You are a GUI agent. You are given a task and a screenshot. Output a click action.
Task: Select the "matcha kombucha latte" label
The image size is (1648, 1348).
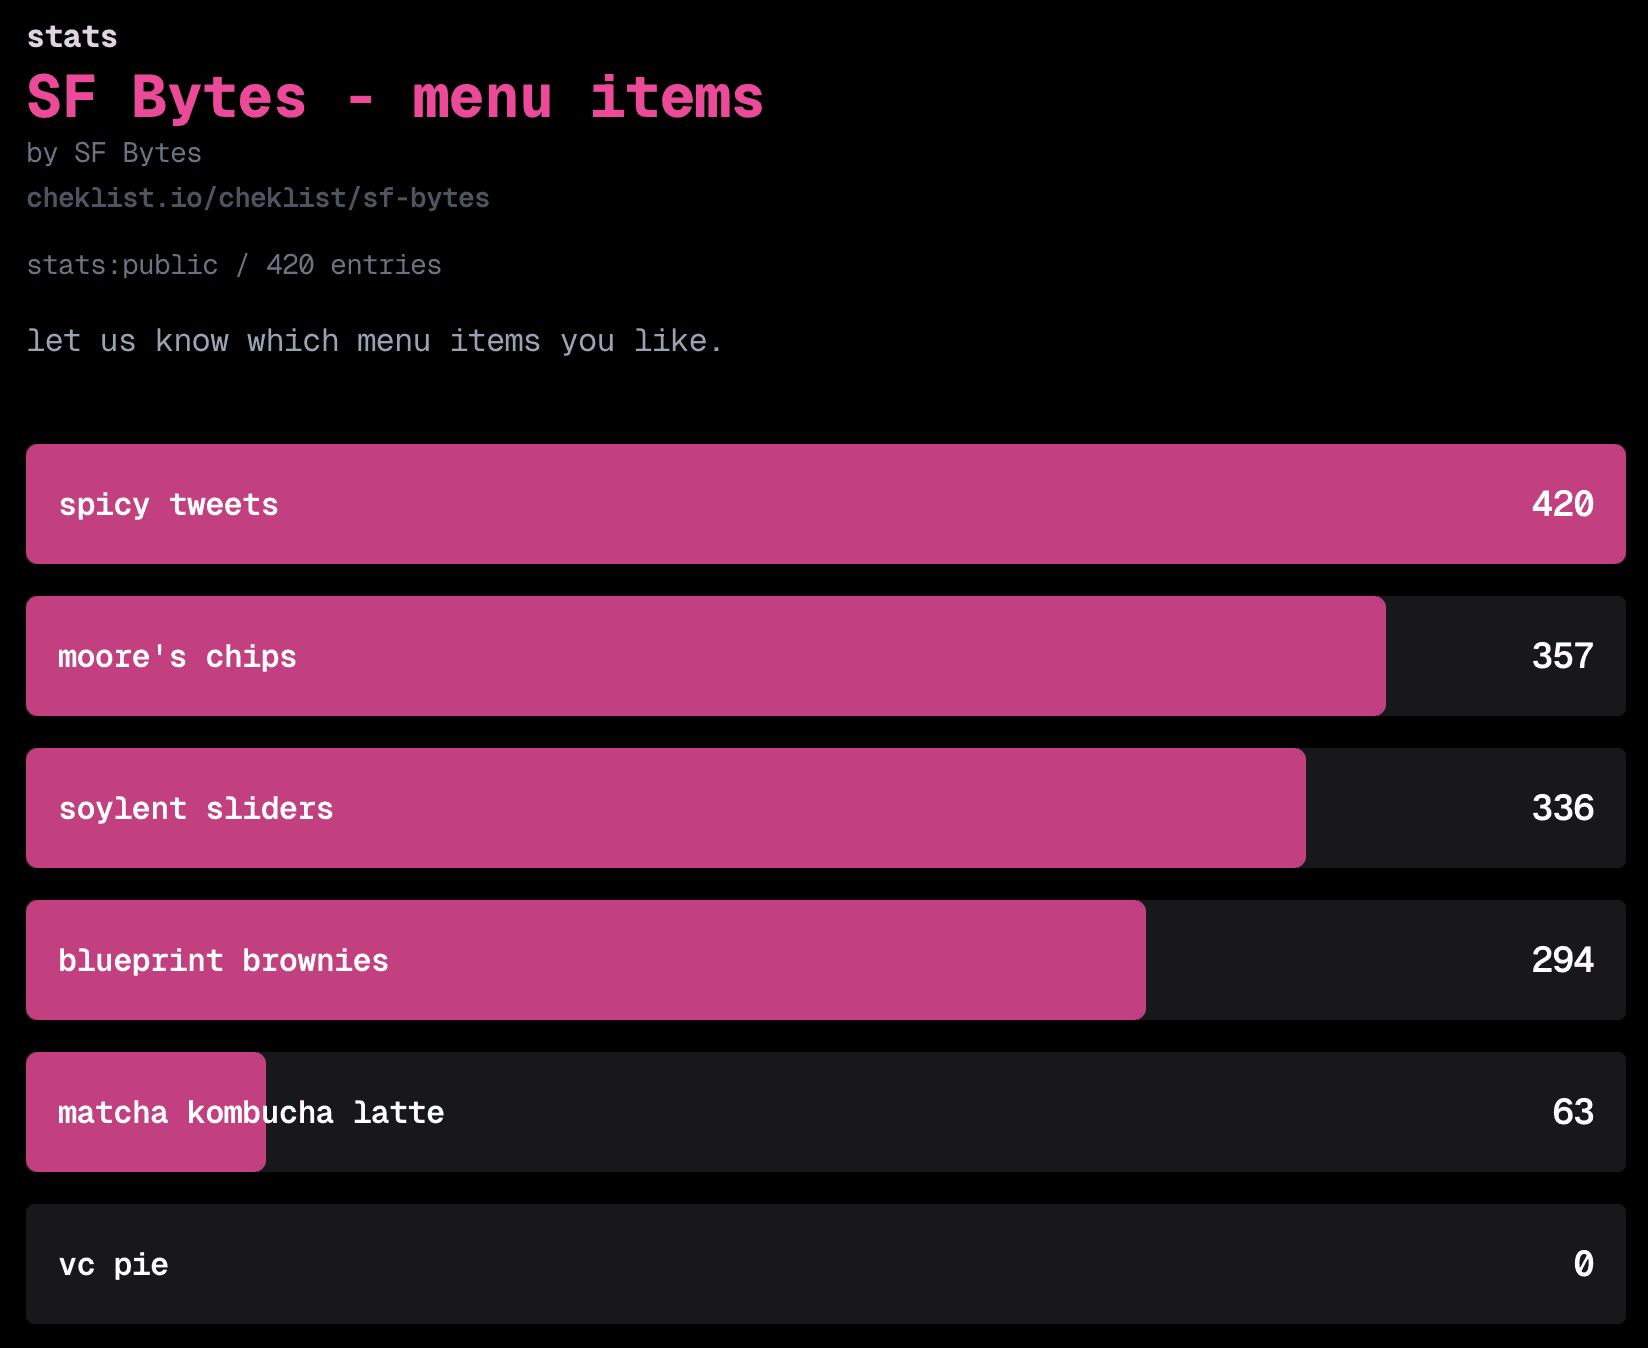[251, 1113]
